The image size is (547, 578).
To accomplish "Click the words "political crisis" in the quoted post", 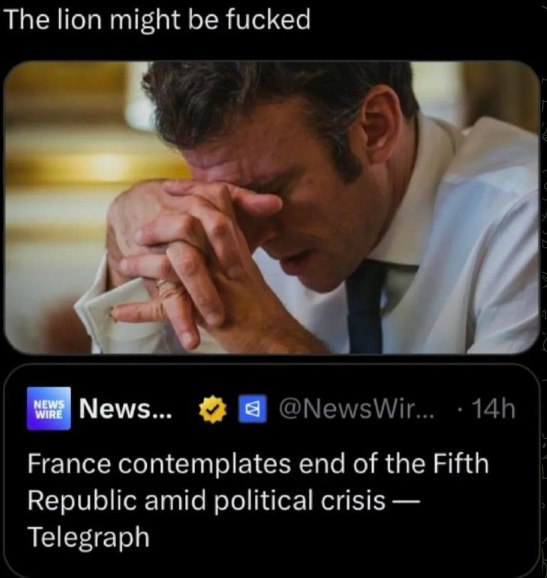I will click(299, 500).
